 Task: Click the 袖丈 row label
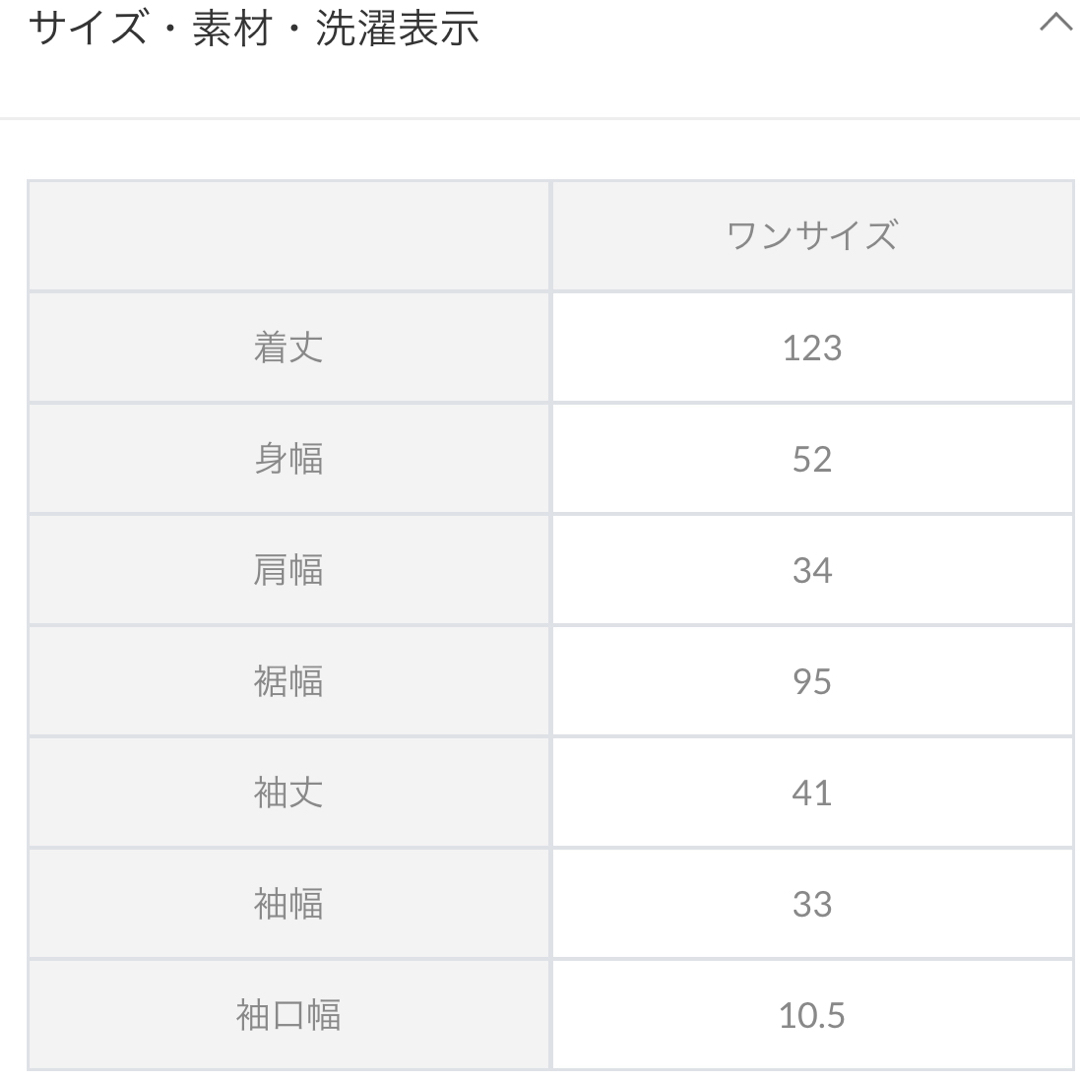click(289, 793)
